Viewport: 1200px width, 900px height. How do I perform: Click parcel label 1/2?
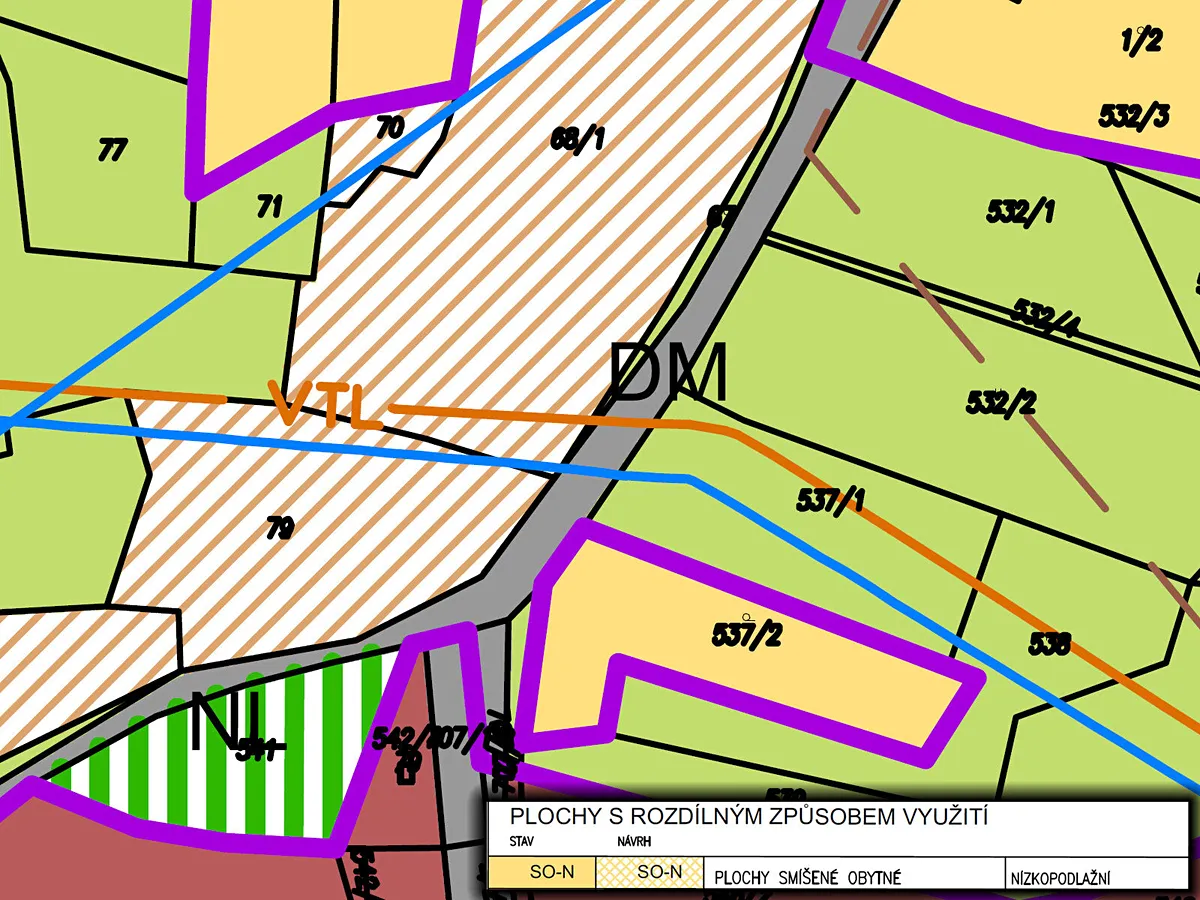[1141, 41]
